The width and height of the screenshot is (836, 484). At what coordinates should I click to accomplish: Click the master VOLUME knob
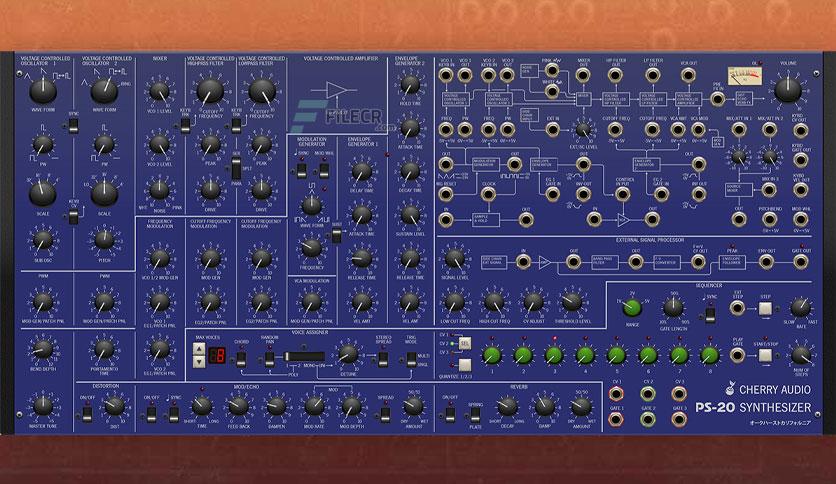787,90
